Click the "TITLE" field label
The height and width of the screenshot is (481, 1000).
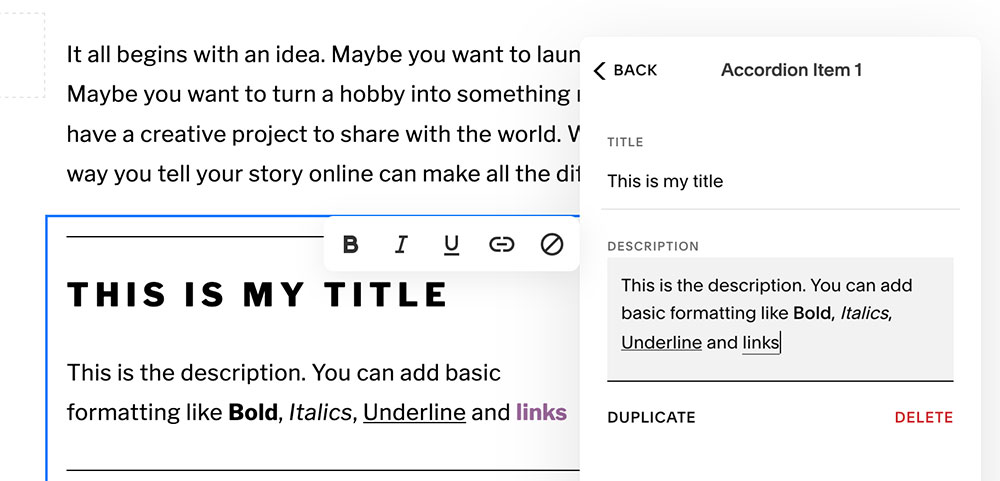[x=625, y=142]
